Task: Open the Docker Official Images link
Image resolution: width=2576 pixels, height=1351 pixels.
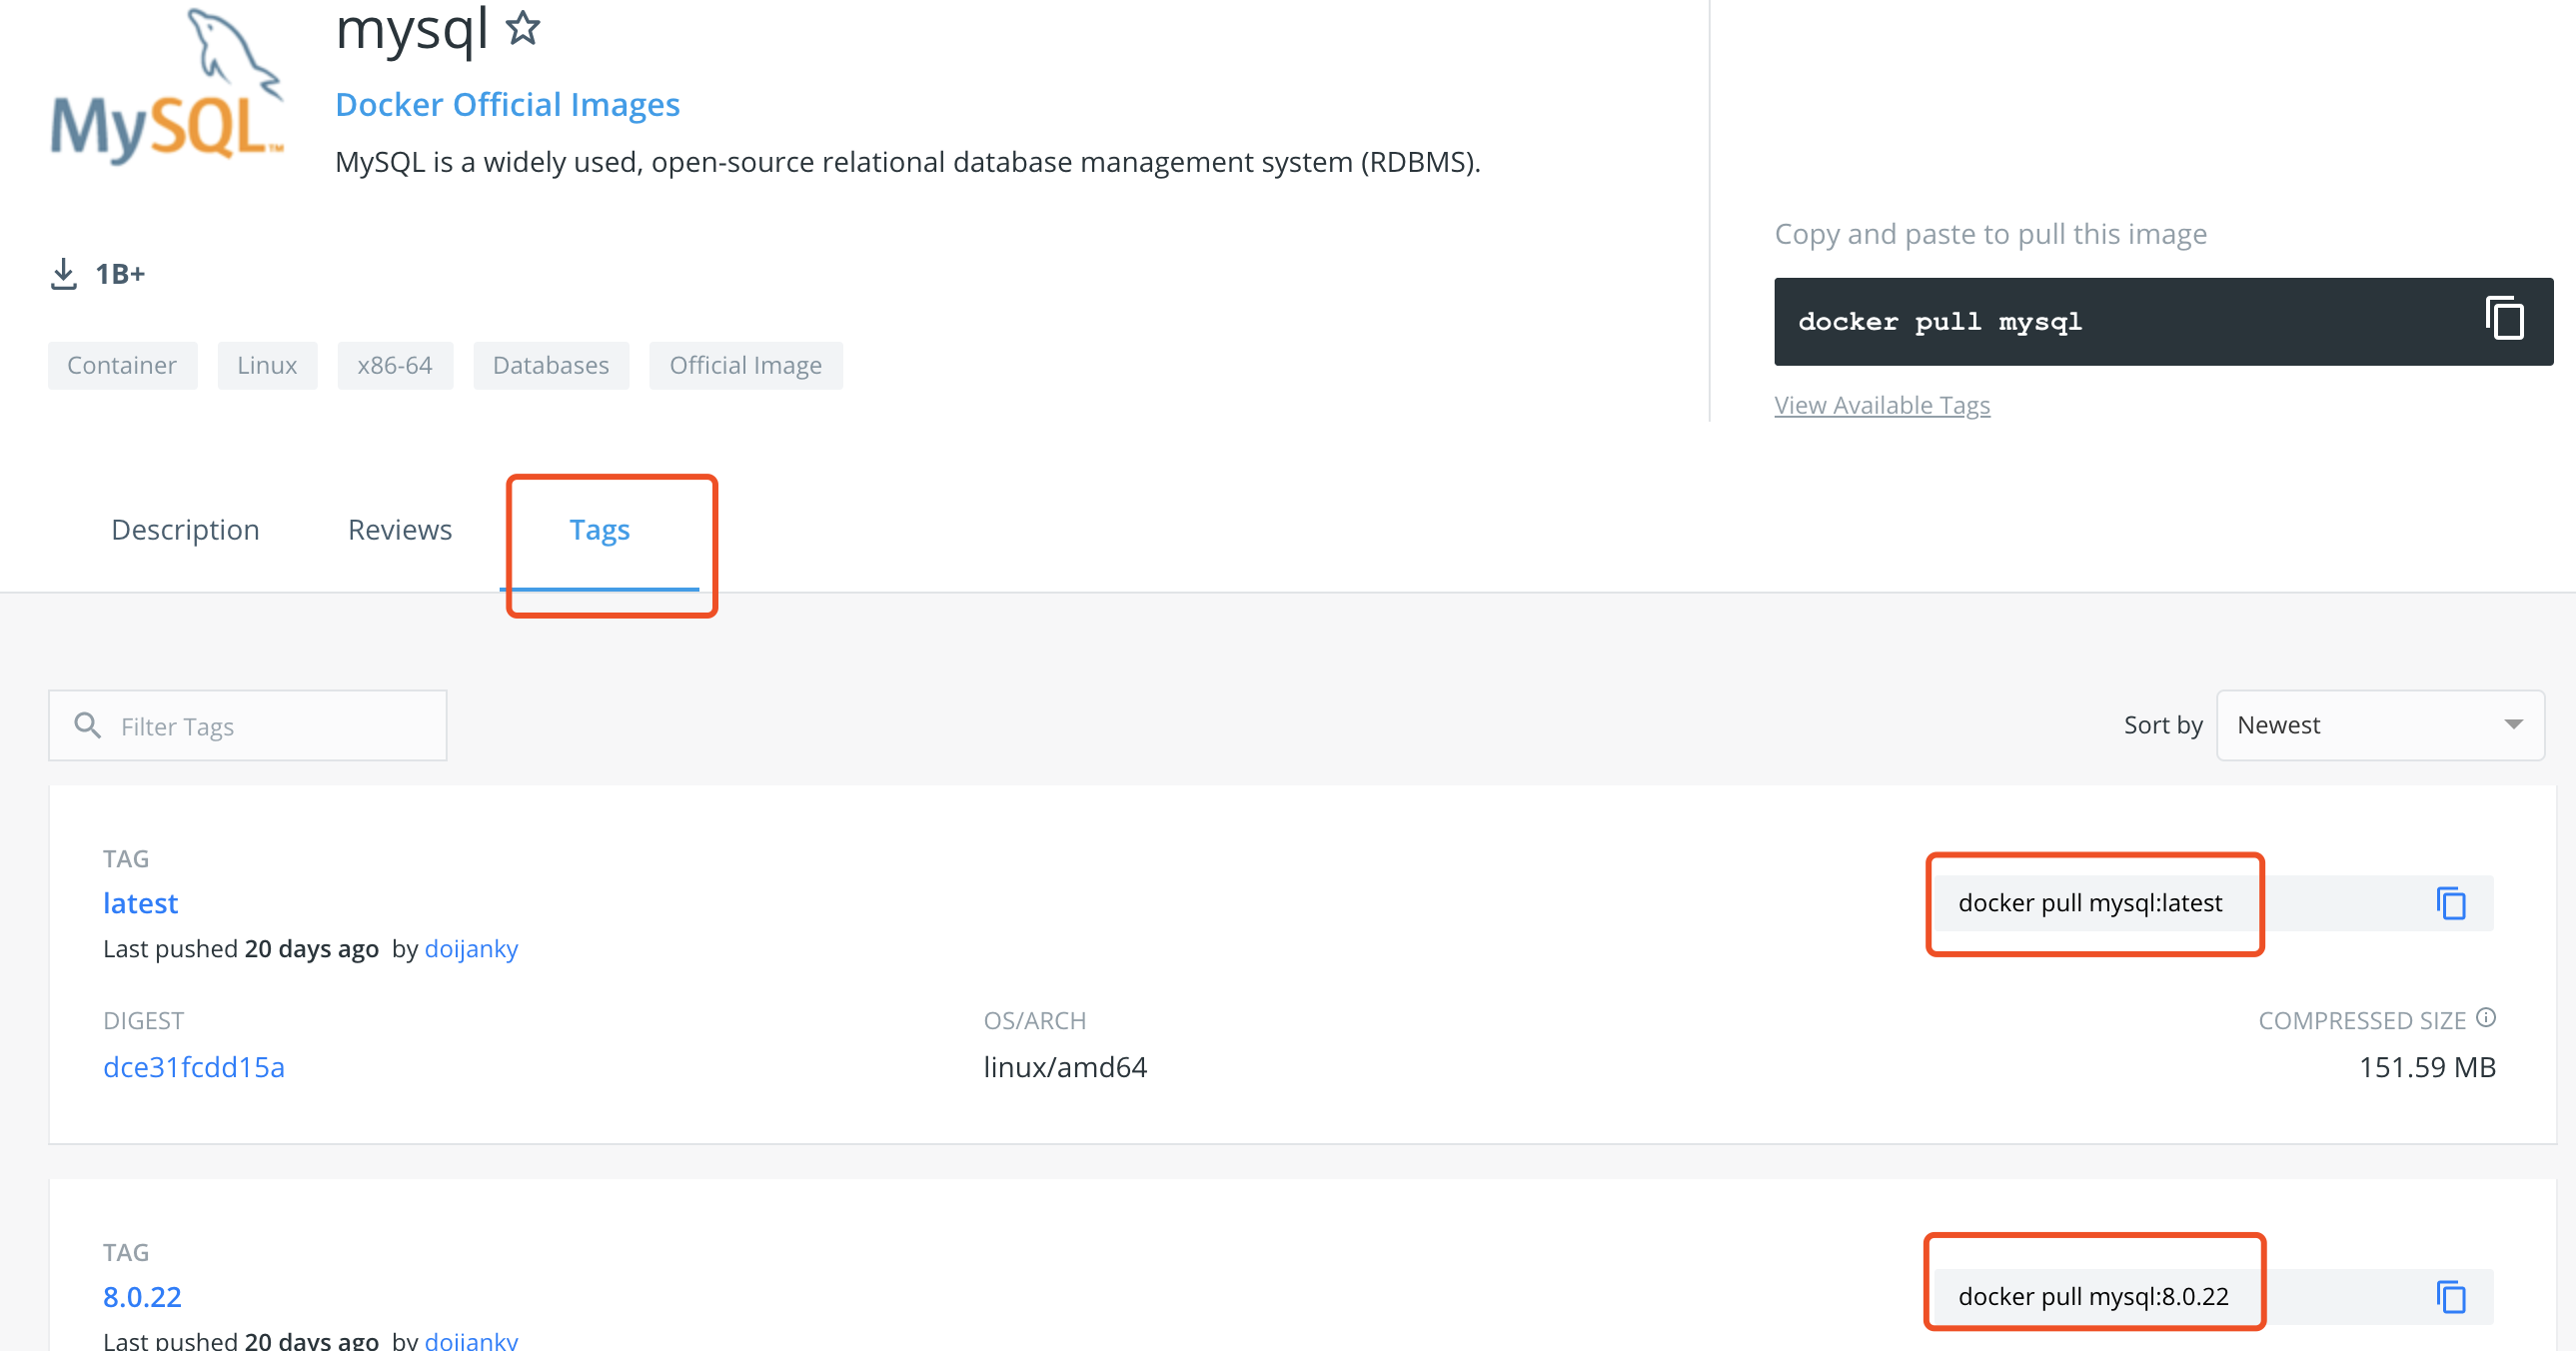Action: 507,104
